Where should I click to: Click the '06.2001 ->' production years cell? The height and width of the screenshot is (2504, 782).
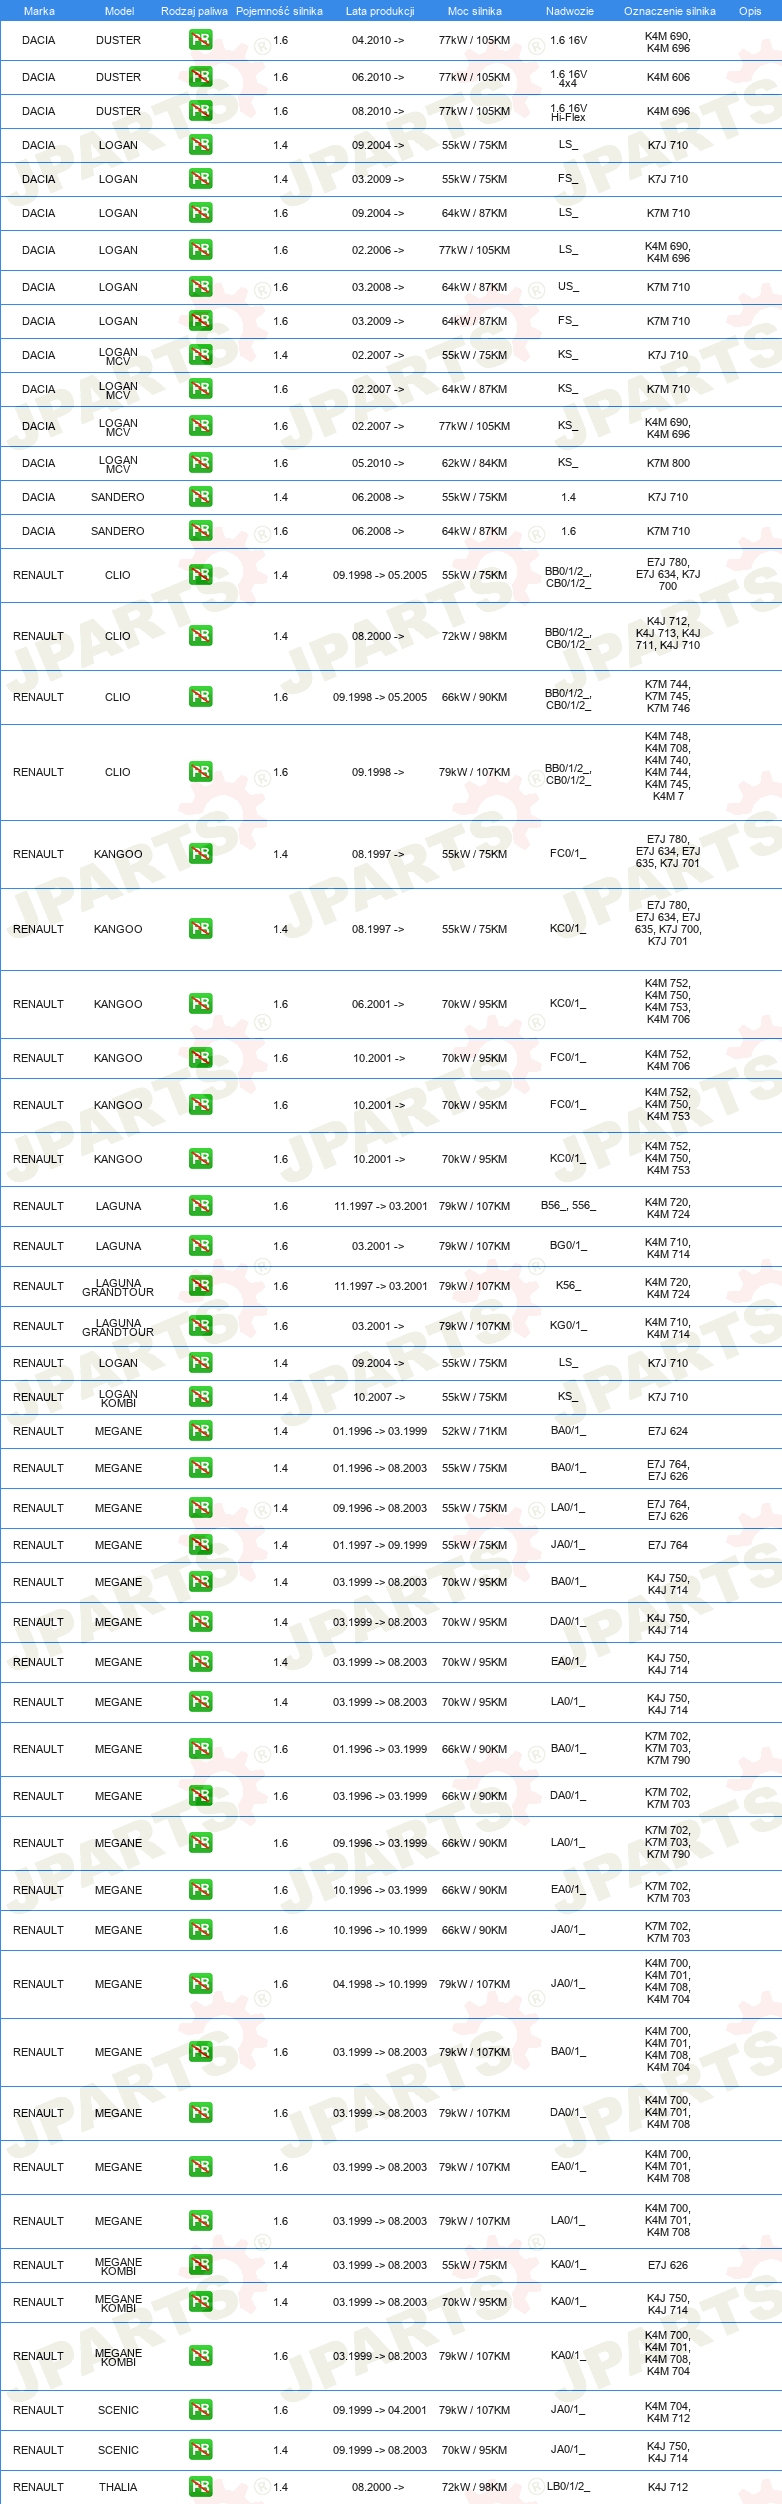click(378, 1004)
